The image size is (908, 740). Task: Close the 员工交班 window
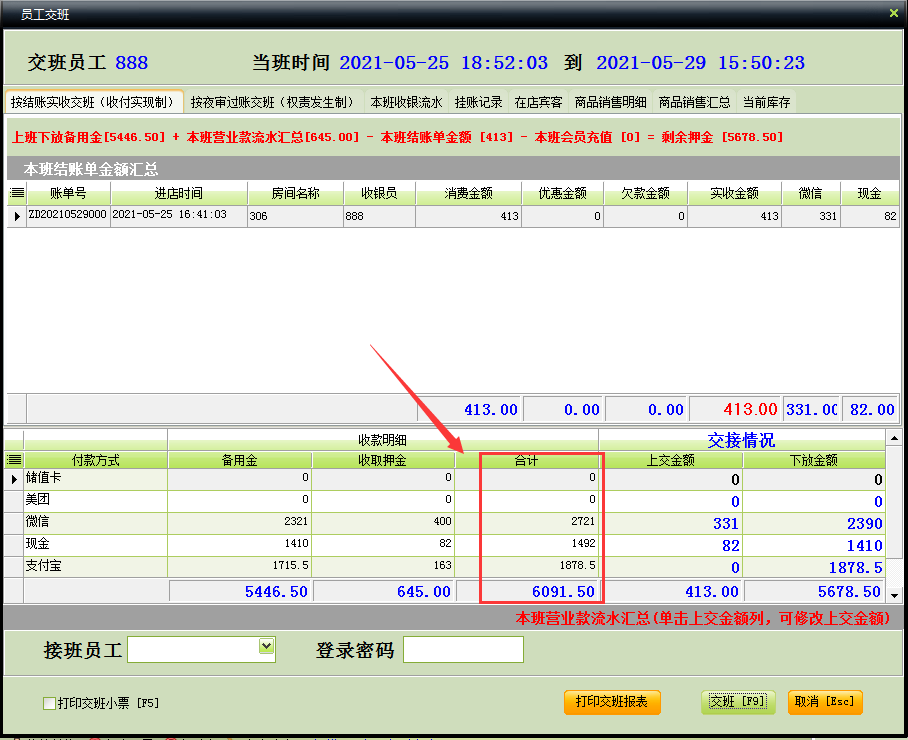point(894,13)
